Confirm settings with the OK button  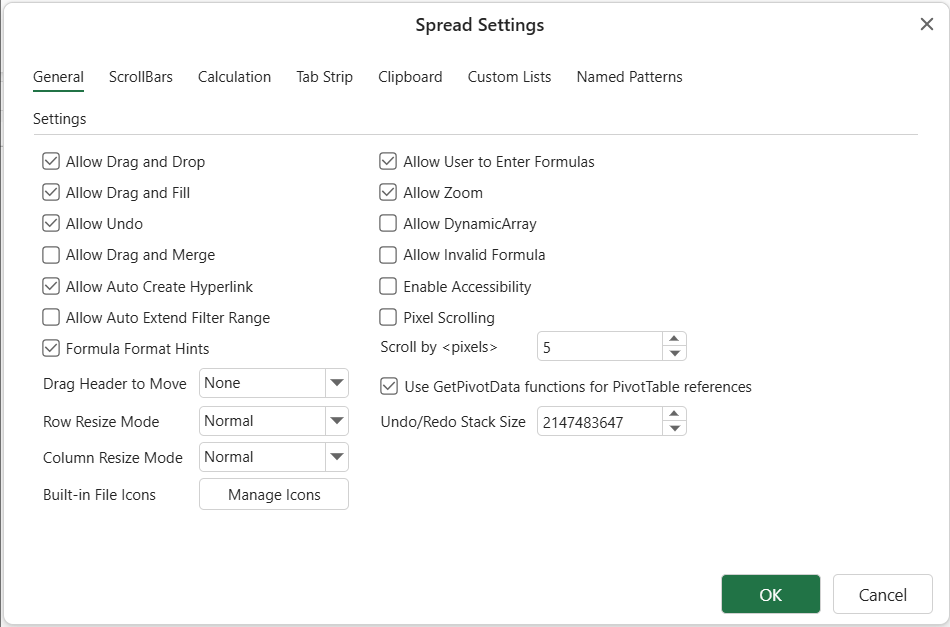770,595
